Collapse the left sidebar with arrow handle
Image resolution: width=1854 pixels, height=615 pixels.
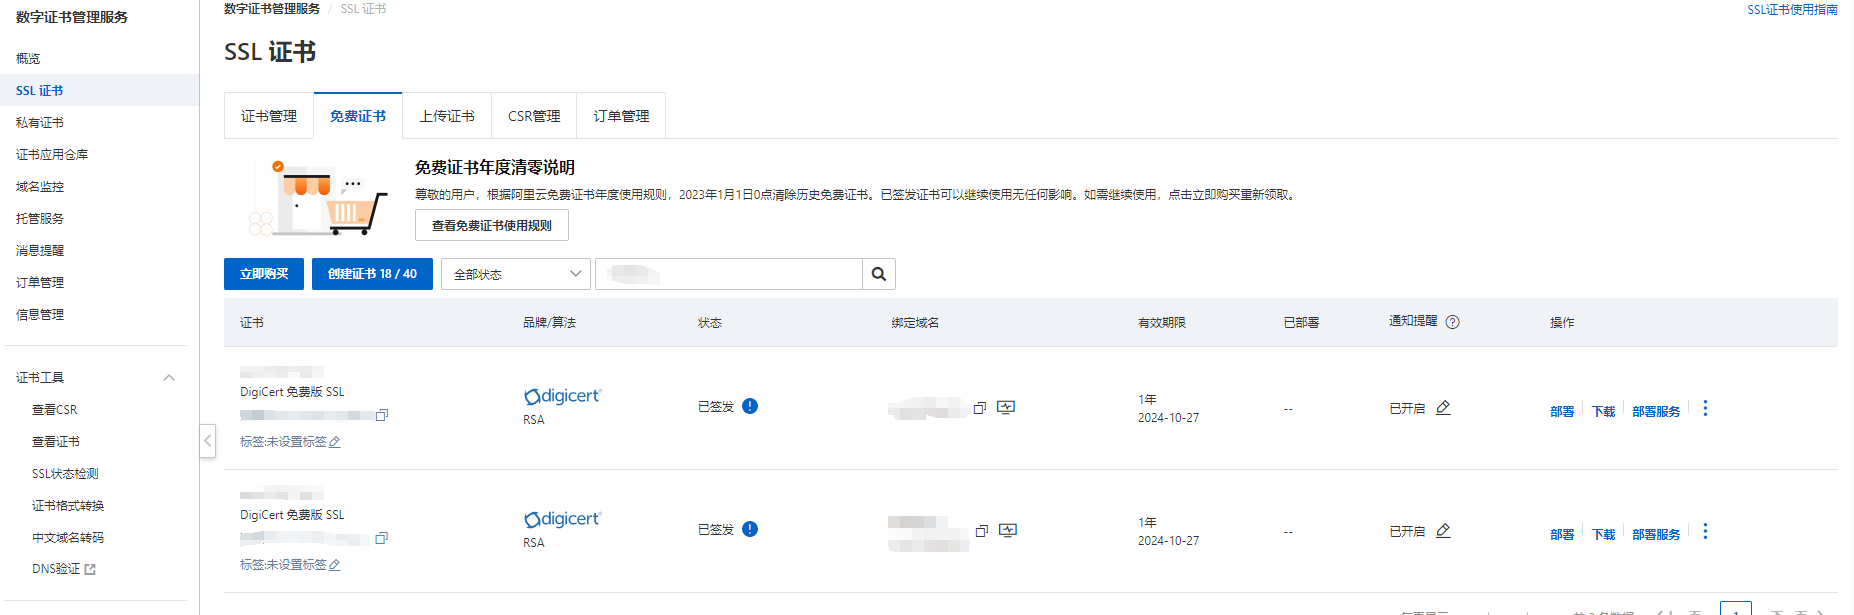[x=208, y=440]
